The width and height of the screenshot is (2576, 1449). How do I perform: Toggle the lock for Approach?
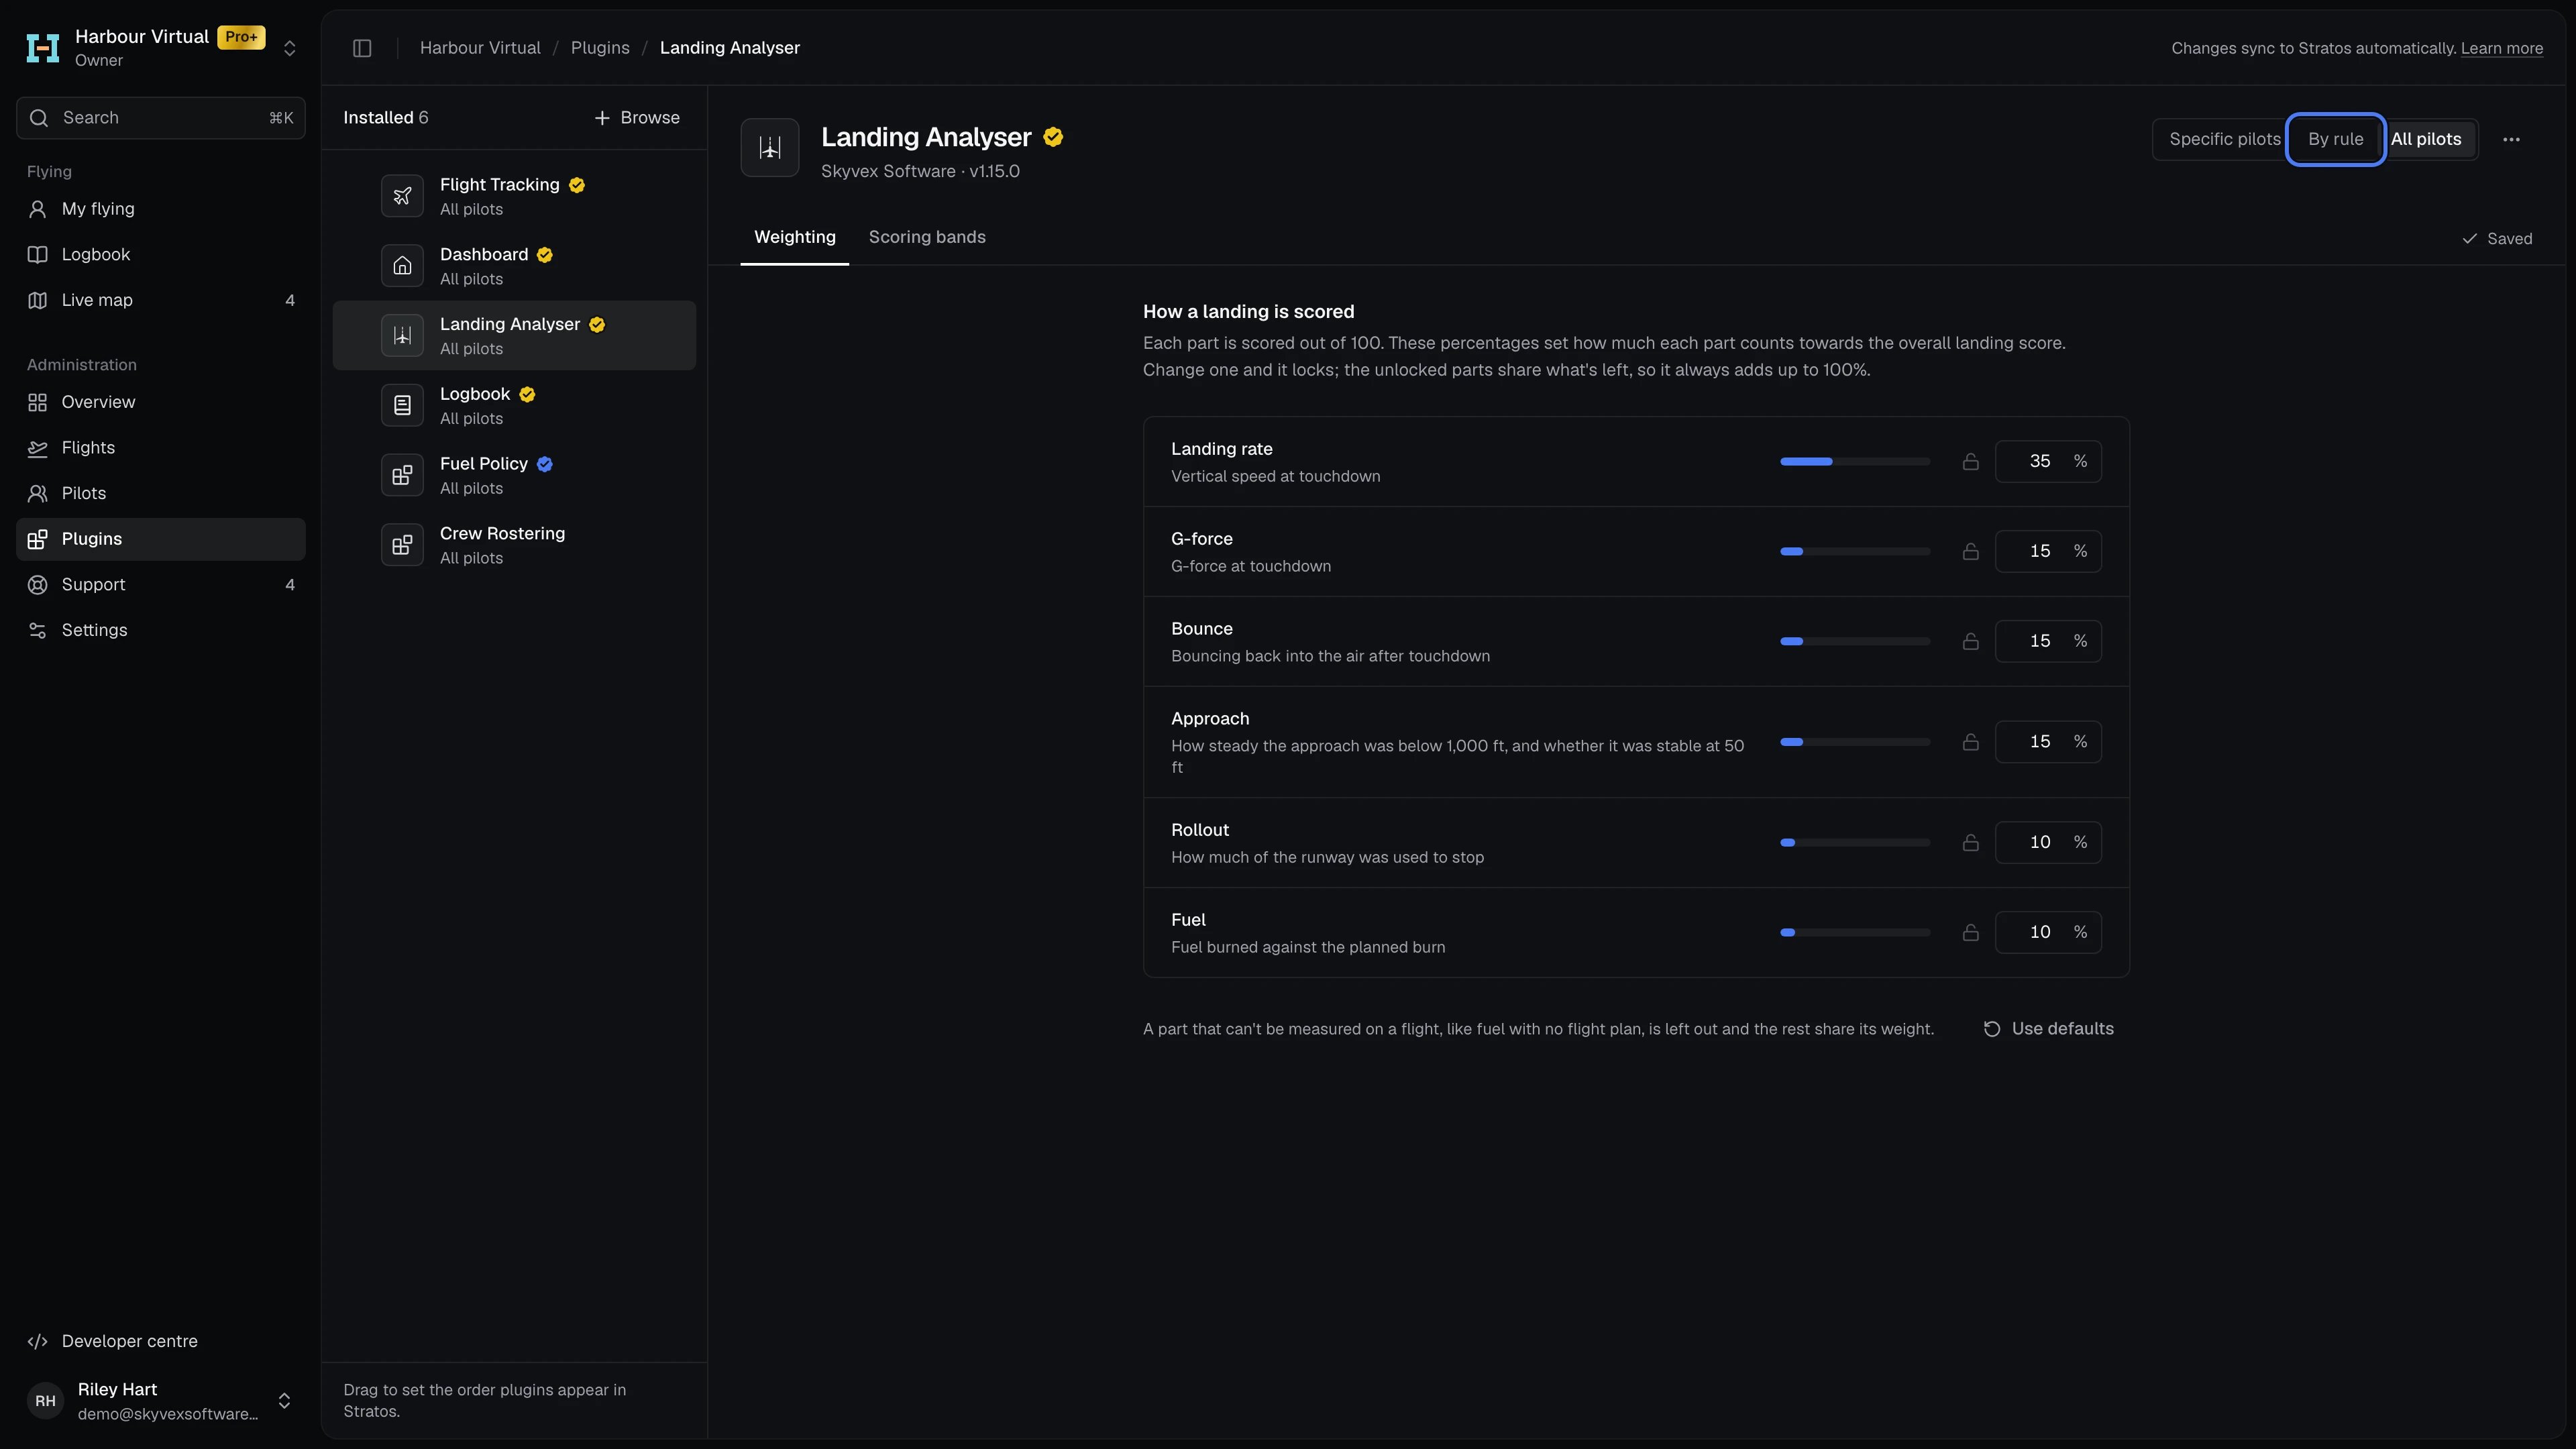1970,742
